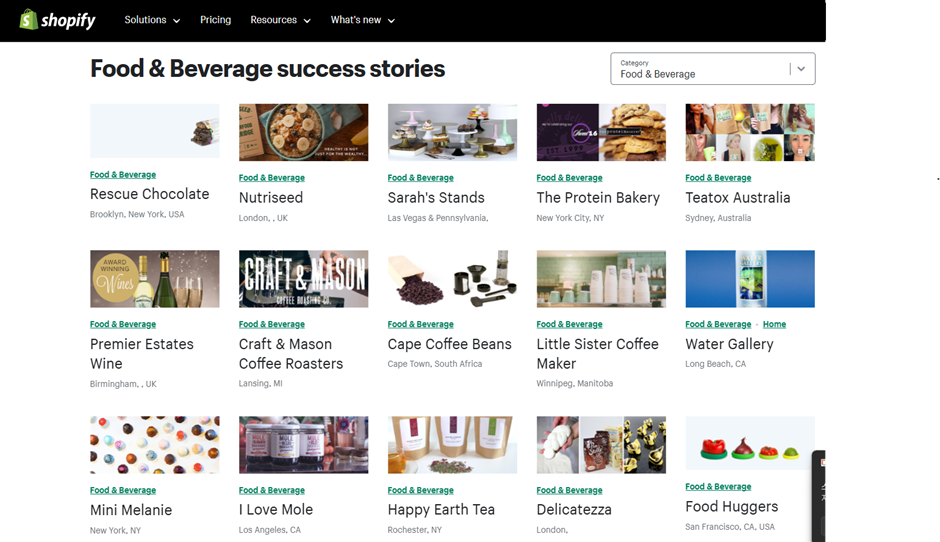Click the Mini Melanie chocolates image
Screen dimensions: 940x542
[x=155, y=445]
